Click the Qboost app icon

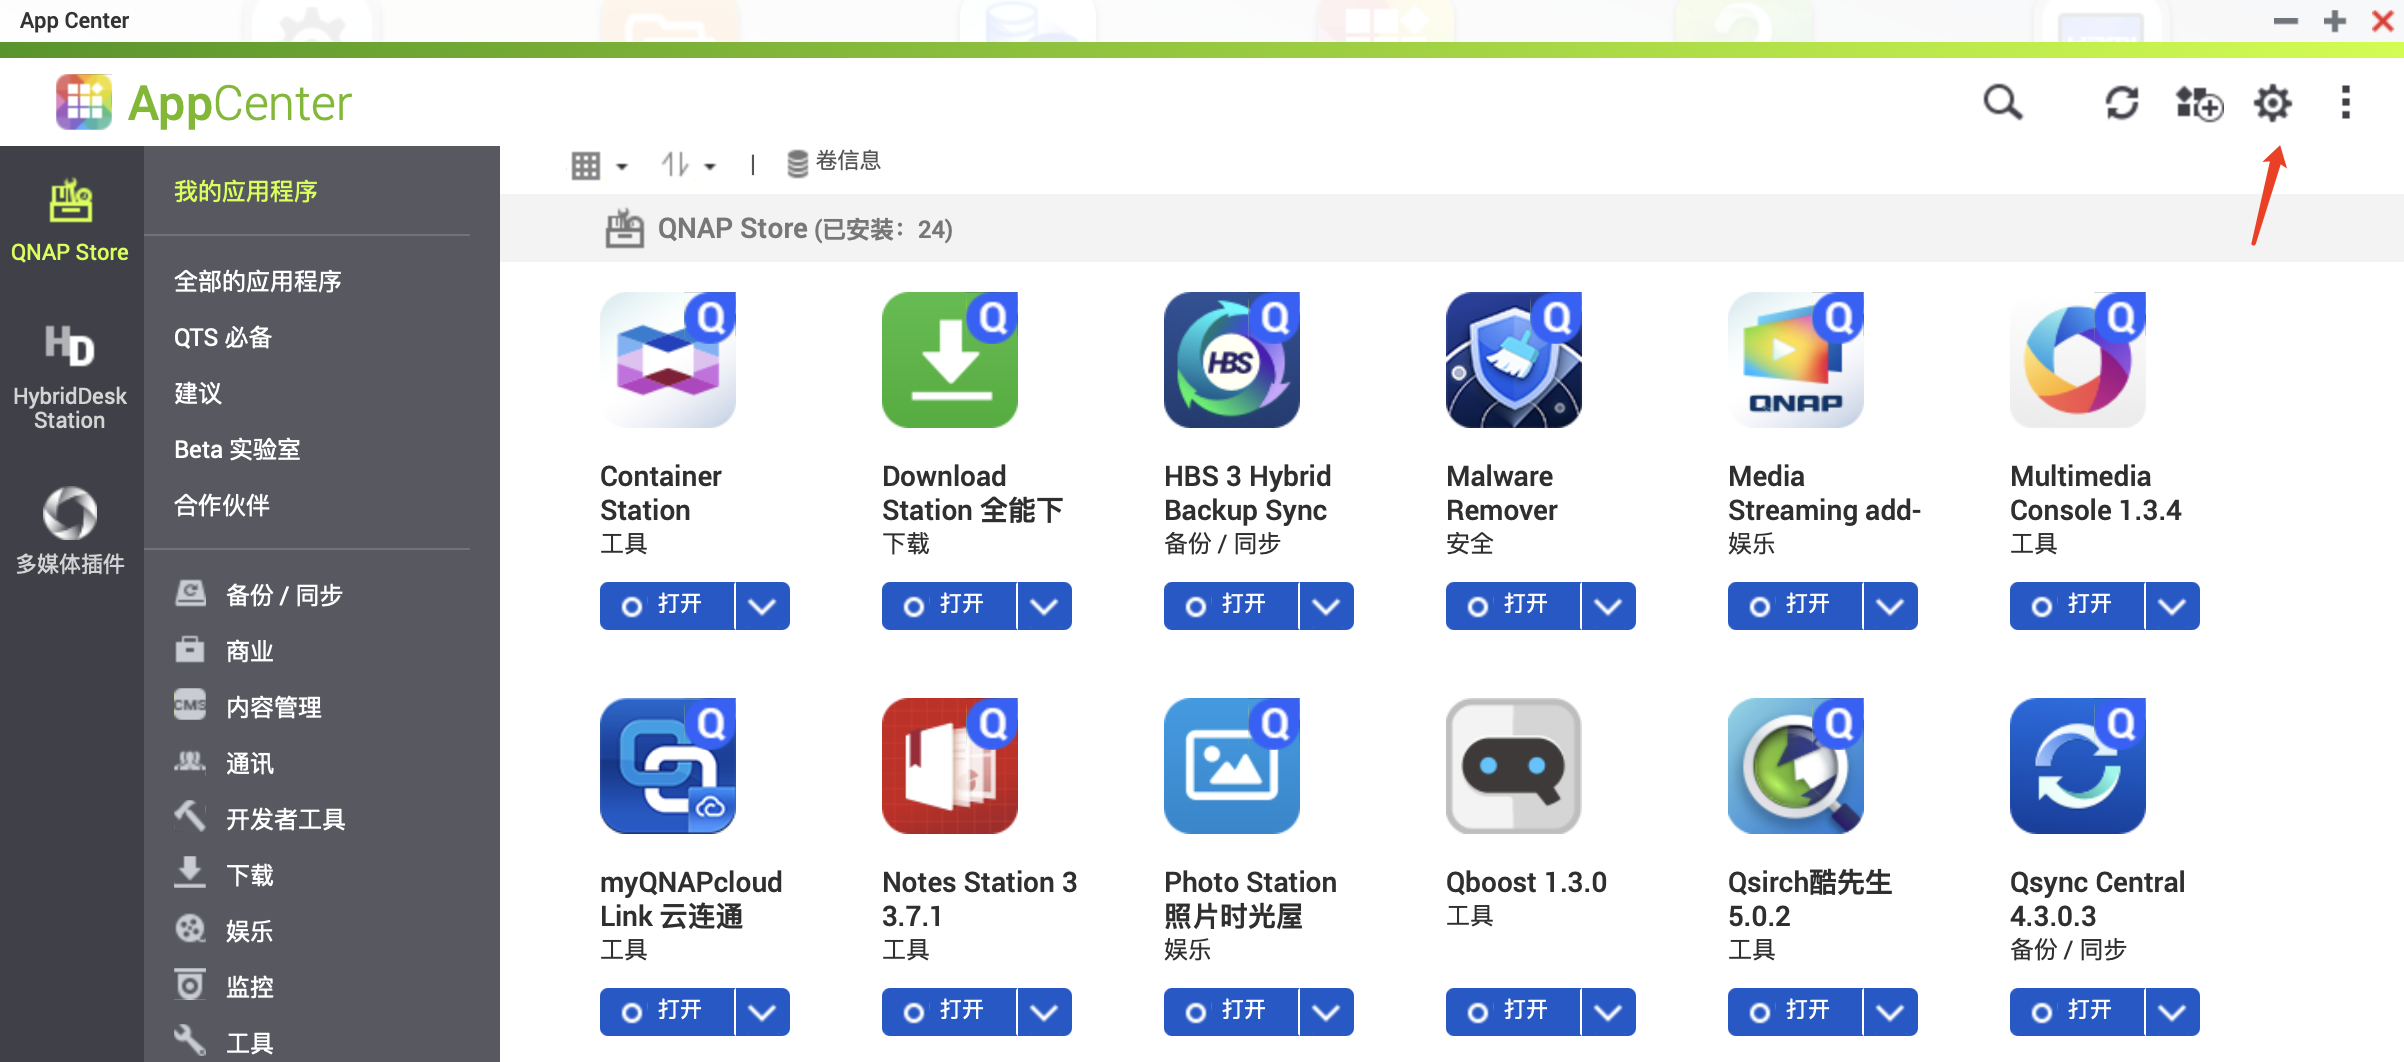(x=1514, y=766)
